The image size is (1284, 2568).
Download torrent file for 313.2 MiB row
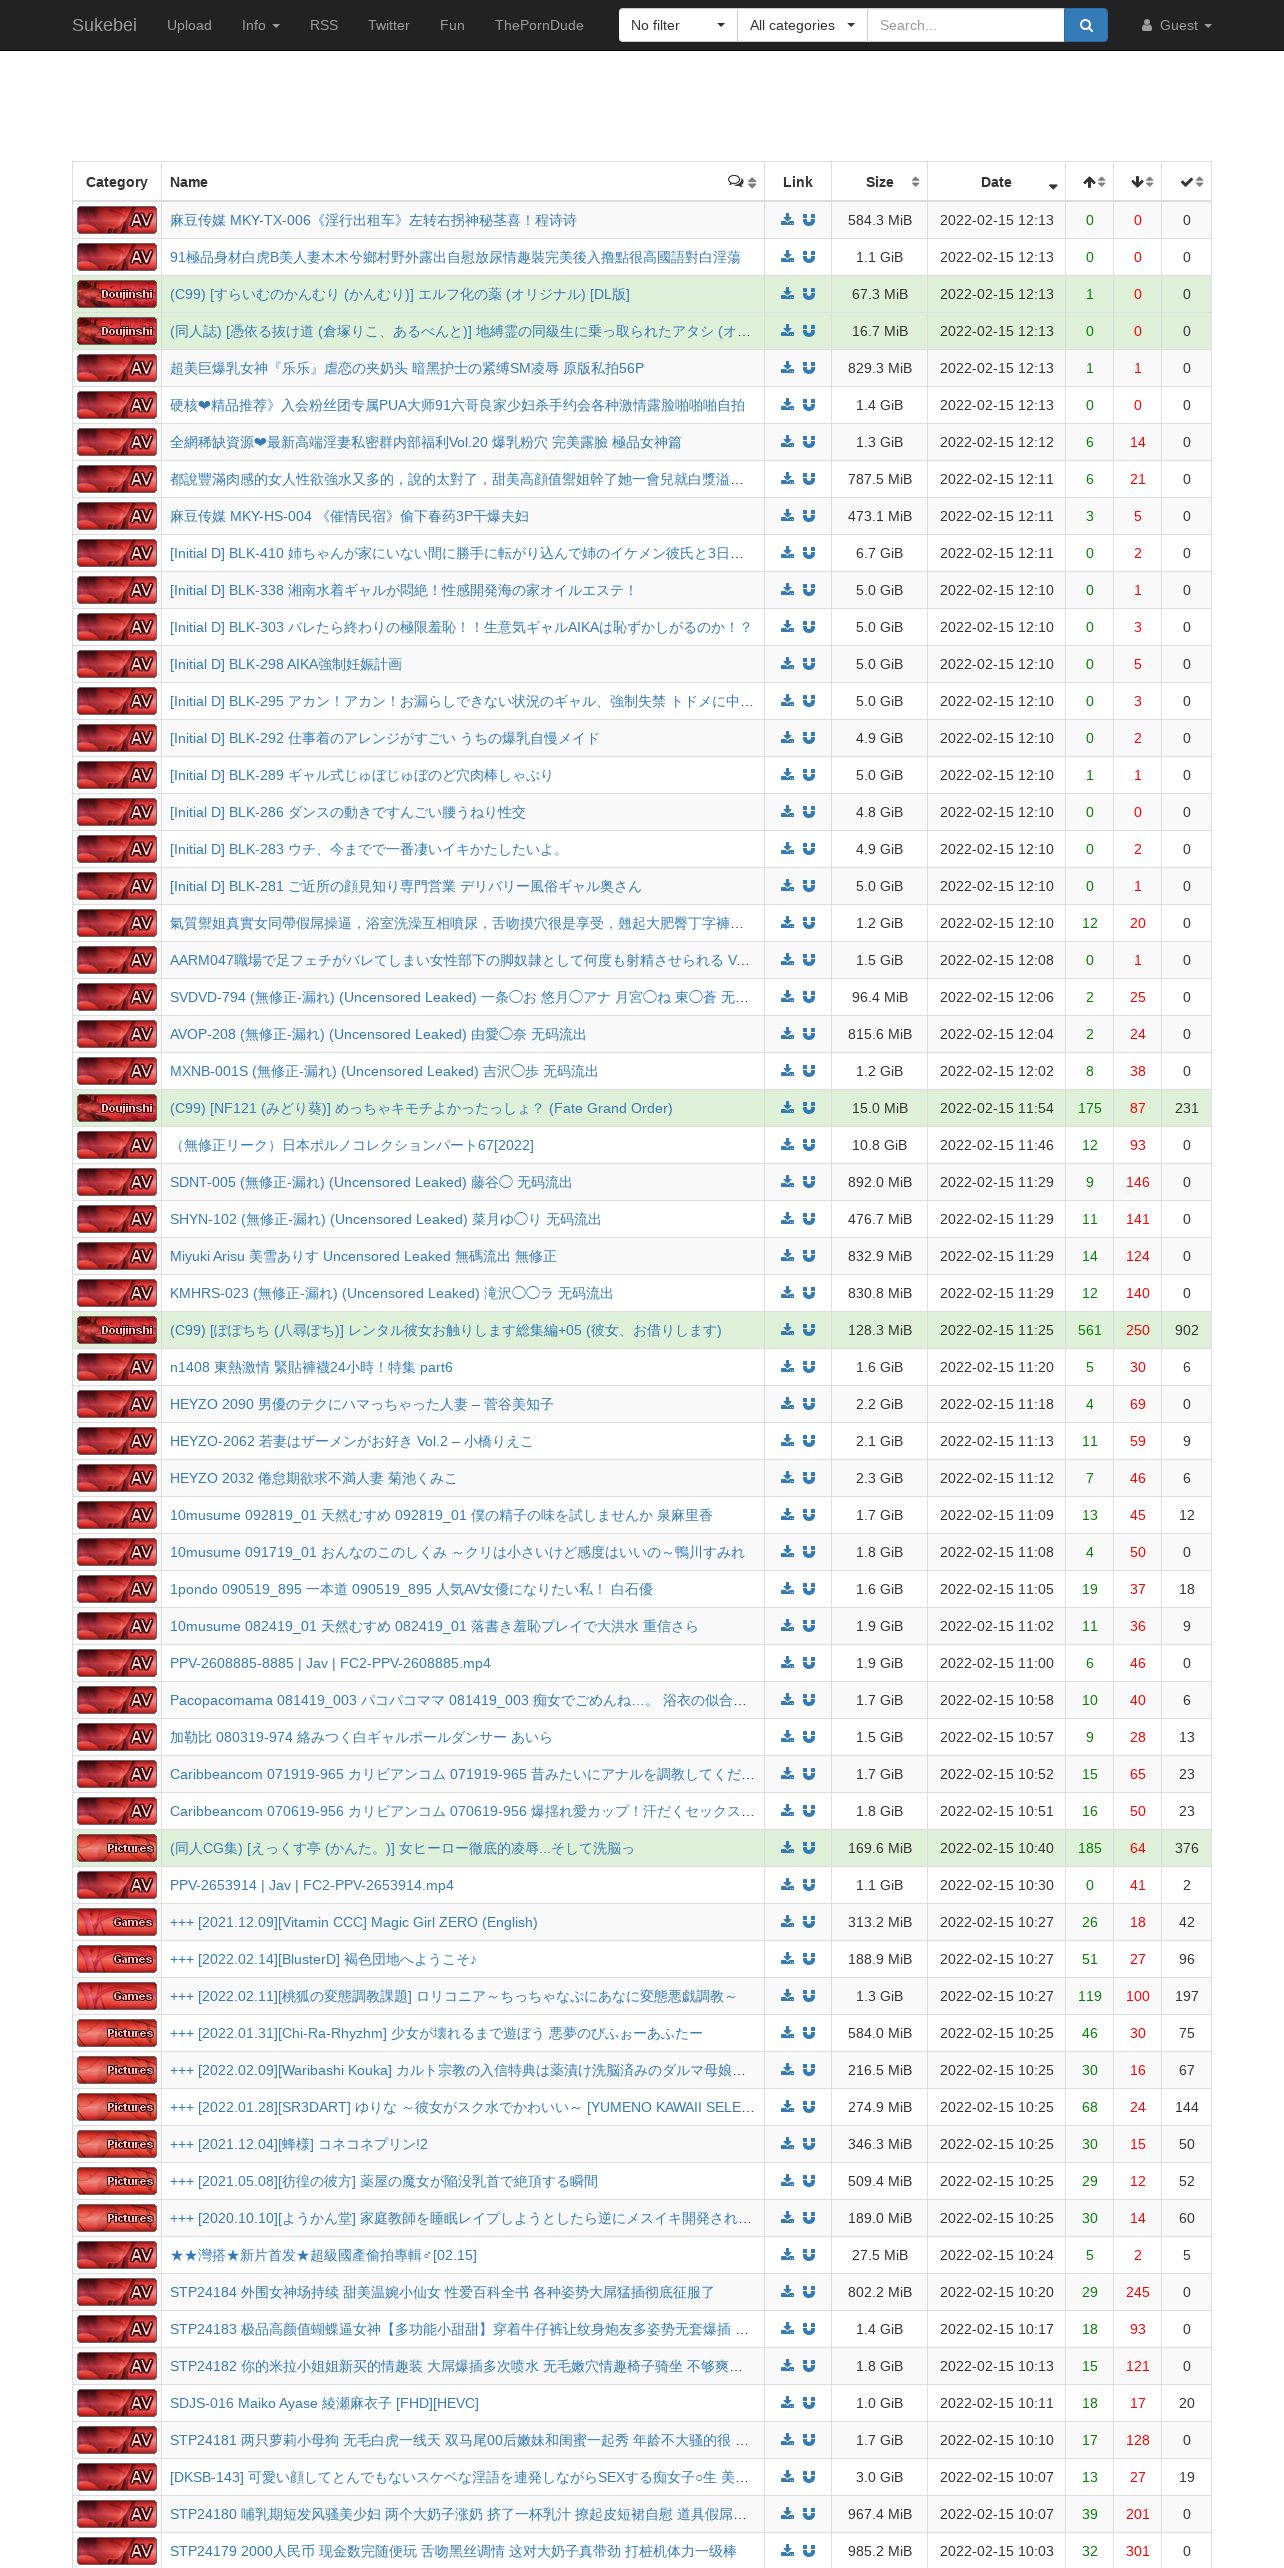pos(787,1922)
